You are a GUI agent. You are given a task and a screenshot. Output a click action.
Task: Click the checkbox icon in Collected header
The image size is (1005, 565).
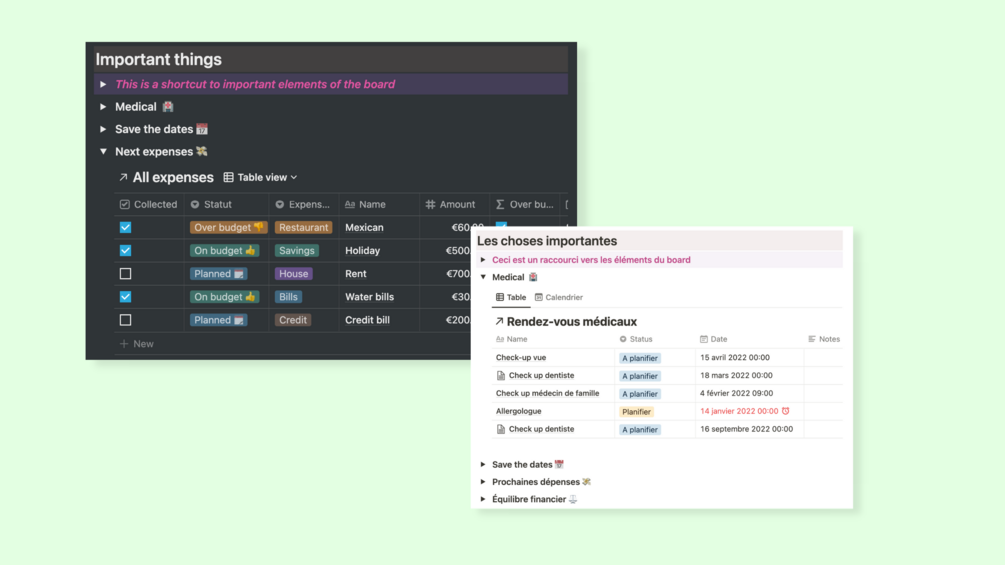pos(124,204)
